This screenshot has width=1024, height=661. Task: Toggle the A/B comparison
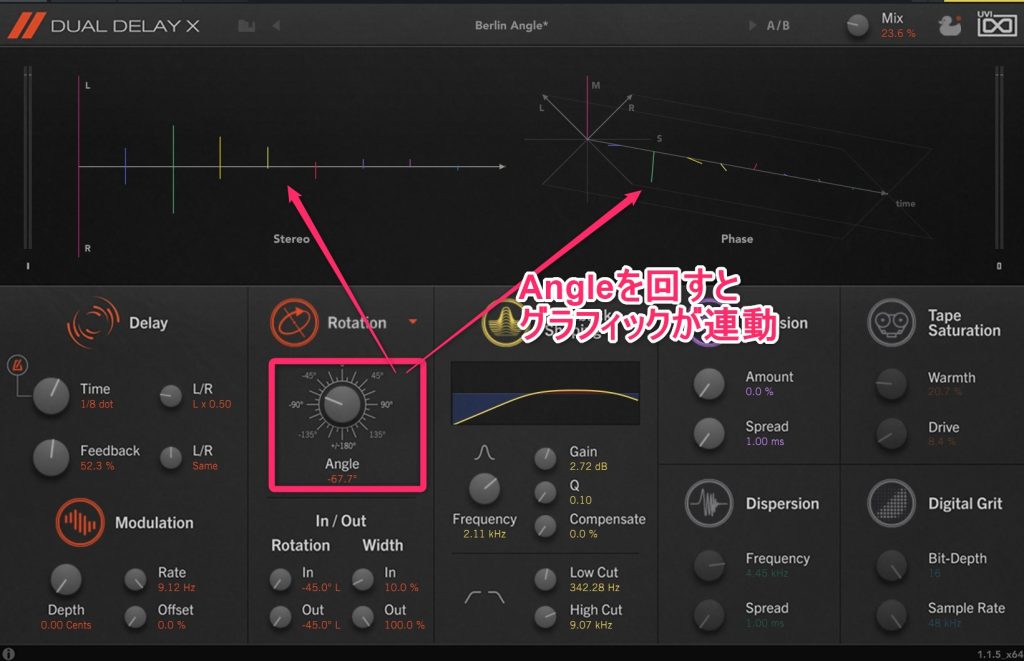click(777, 26)
